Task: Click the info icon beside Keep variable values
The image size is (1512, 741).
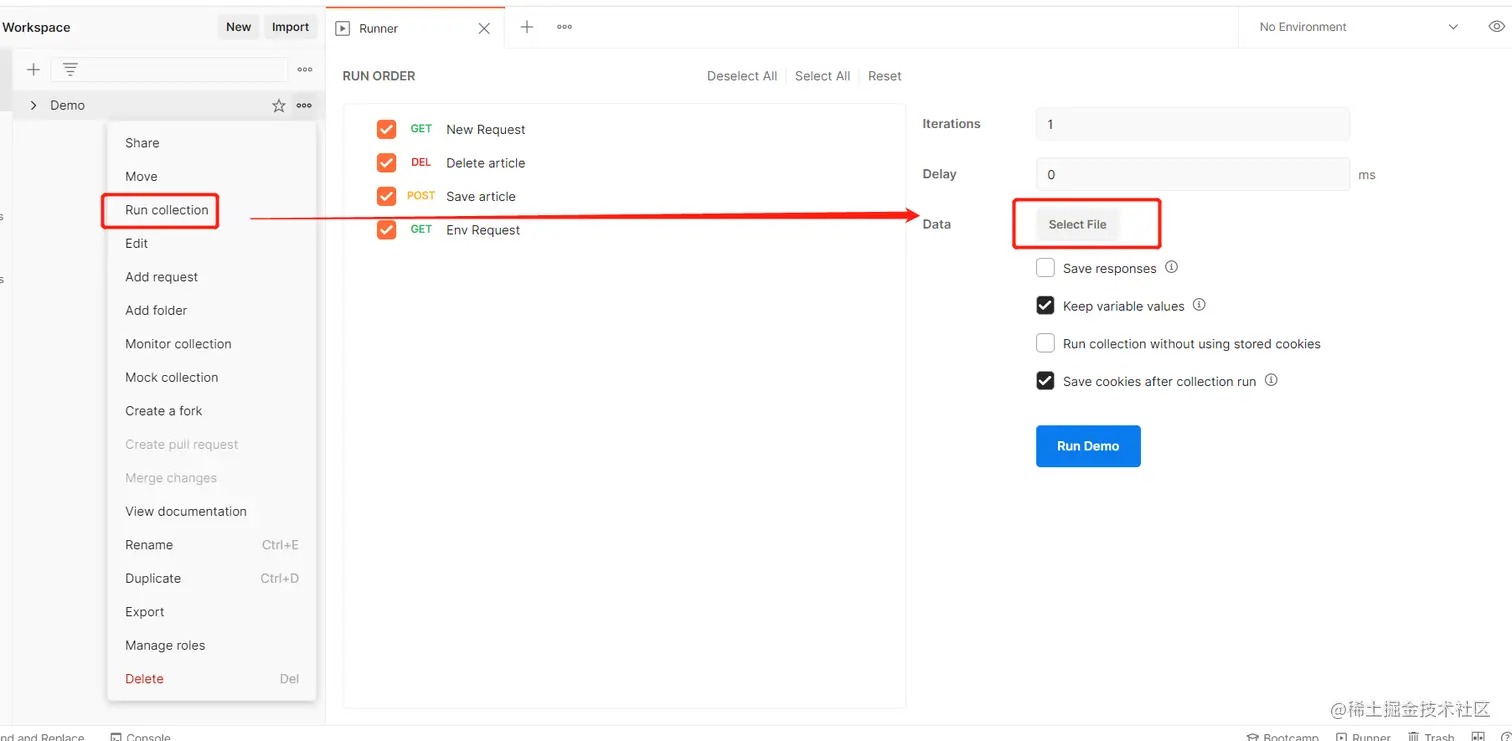Action: pyautogui.click(x=1199, y=305)
